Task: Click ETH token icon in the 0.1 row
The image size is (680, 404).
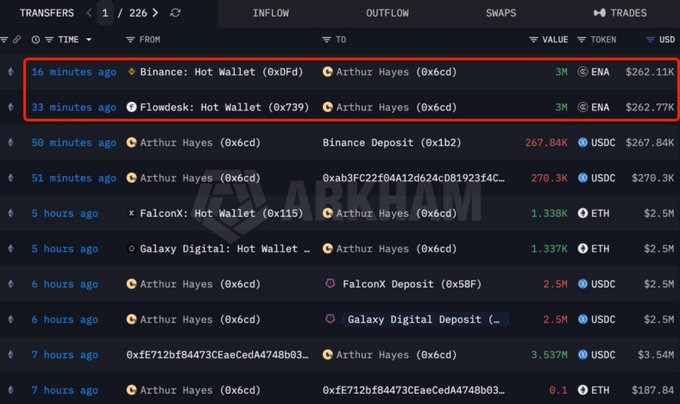Action: pos(583,390)
